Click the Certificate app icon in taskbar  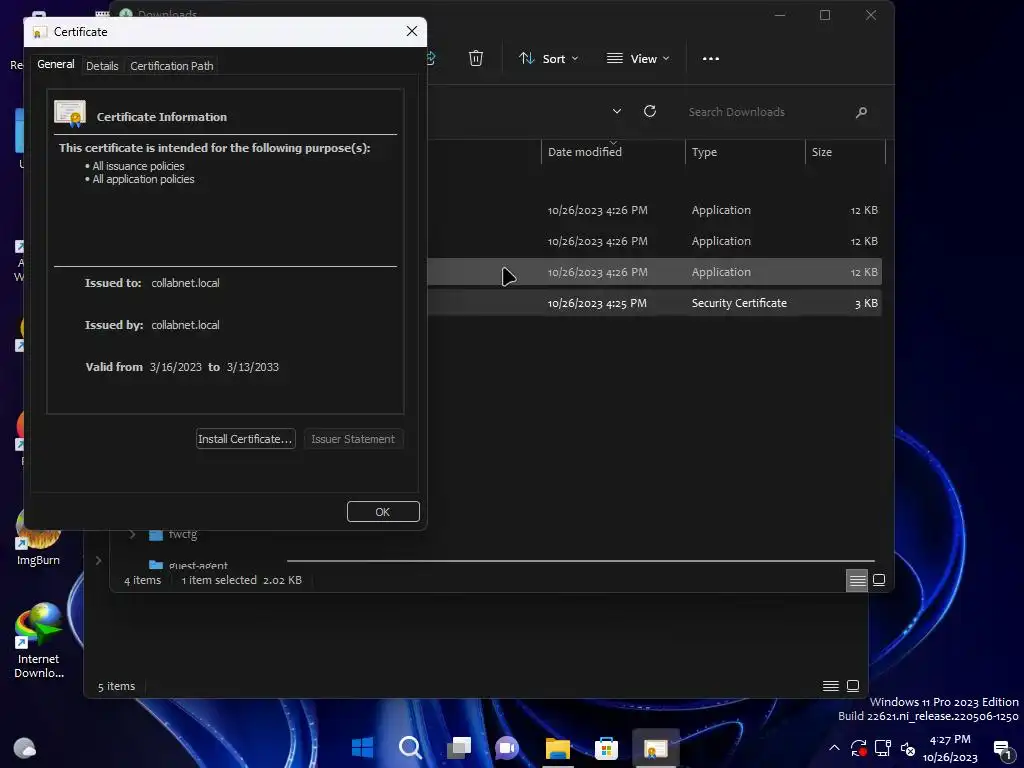[656, 747]
